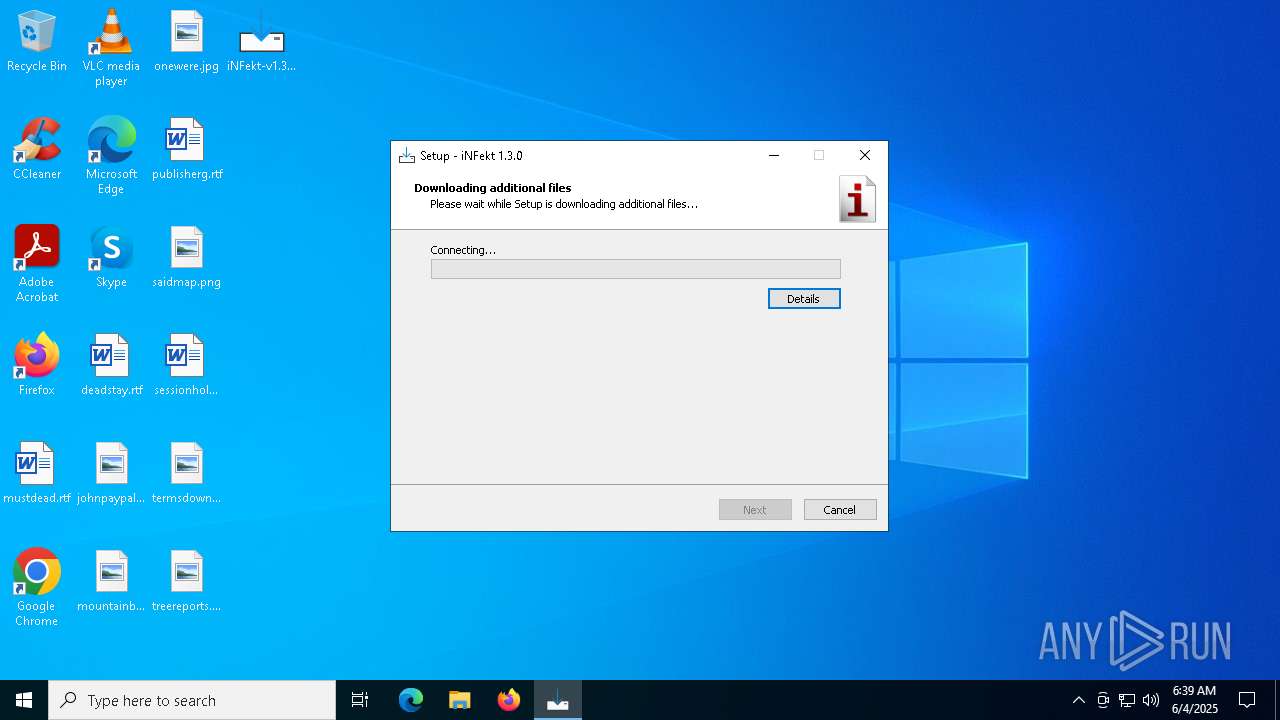
Task: Open the clock showing 6:39 AM
Action: (1194, 700)
